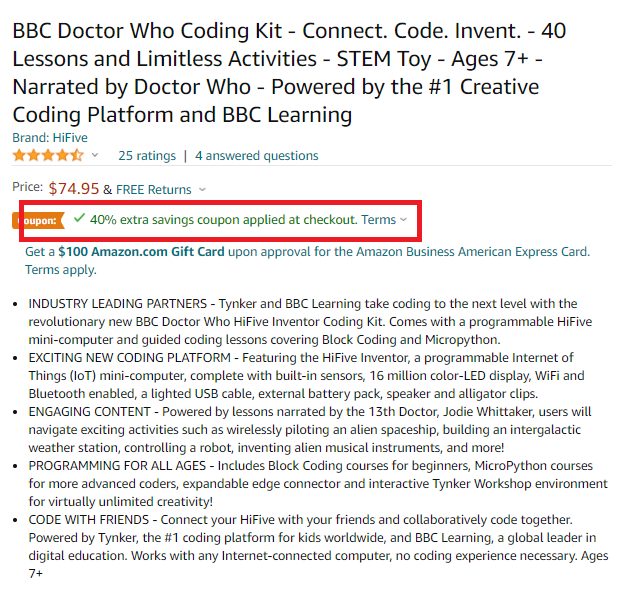The width and height of the screenshot is (627, 599).
Task: Select the CODE WITH FRIENDS bullet
Action: (318, 546)
